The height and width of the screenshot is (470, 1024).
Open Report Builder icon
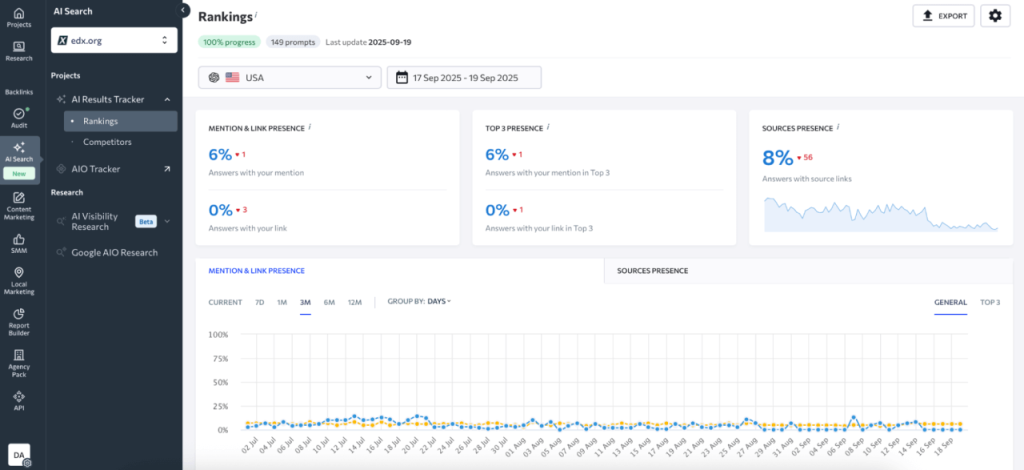19,319
